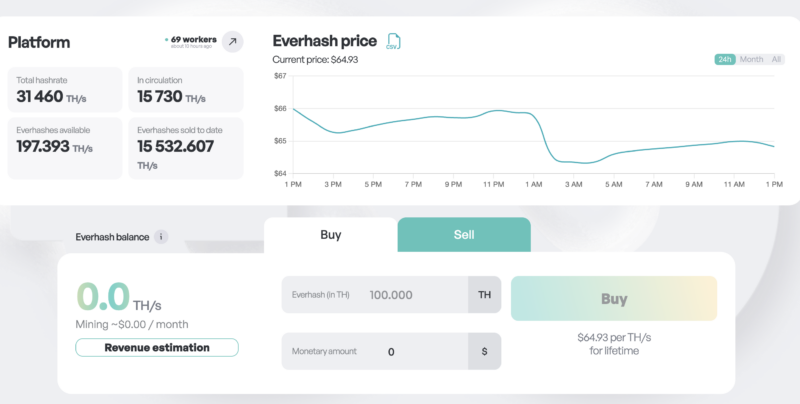800x404 pixels.
Task: Show All time price range
Action: 776,60
